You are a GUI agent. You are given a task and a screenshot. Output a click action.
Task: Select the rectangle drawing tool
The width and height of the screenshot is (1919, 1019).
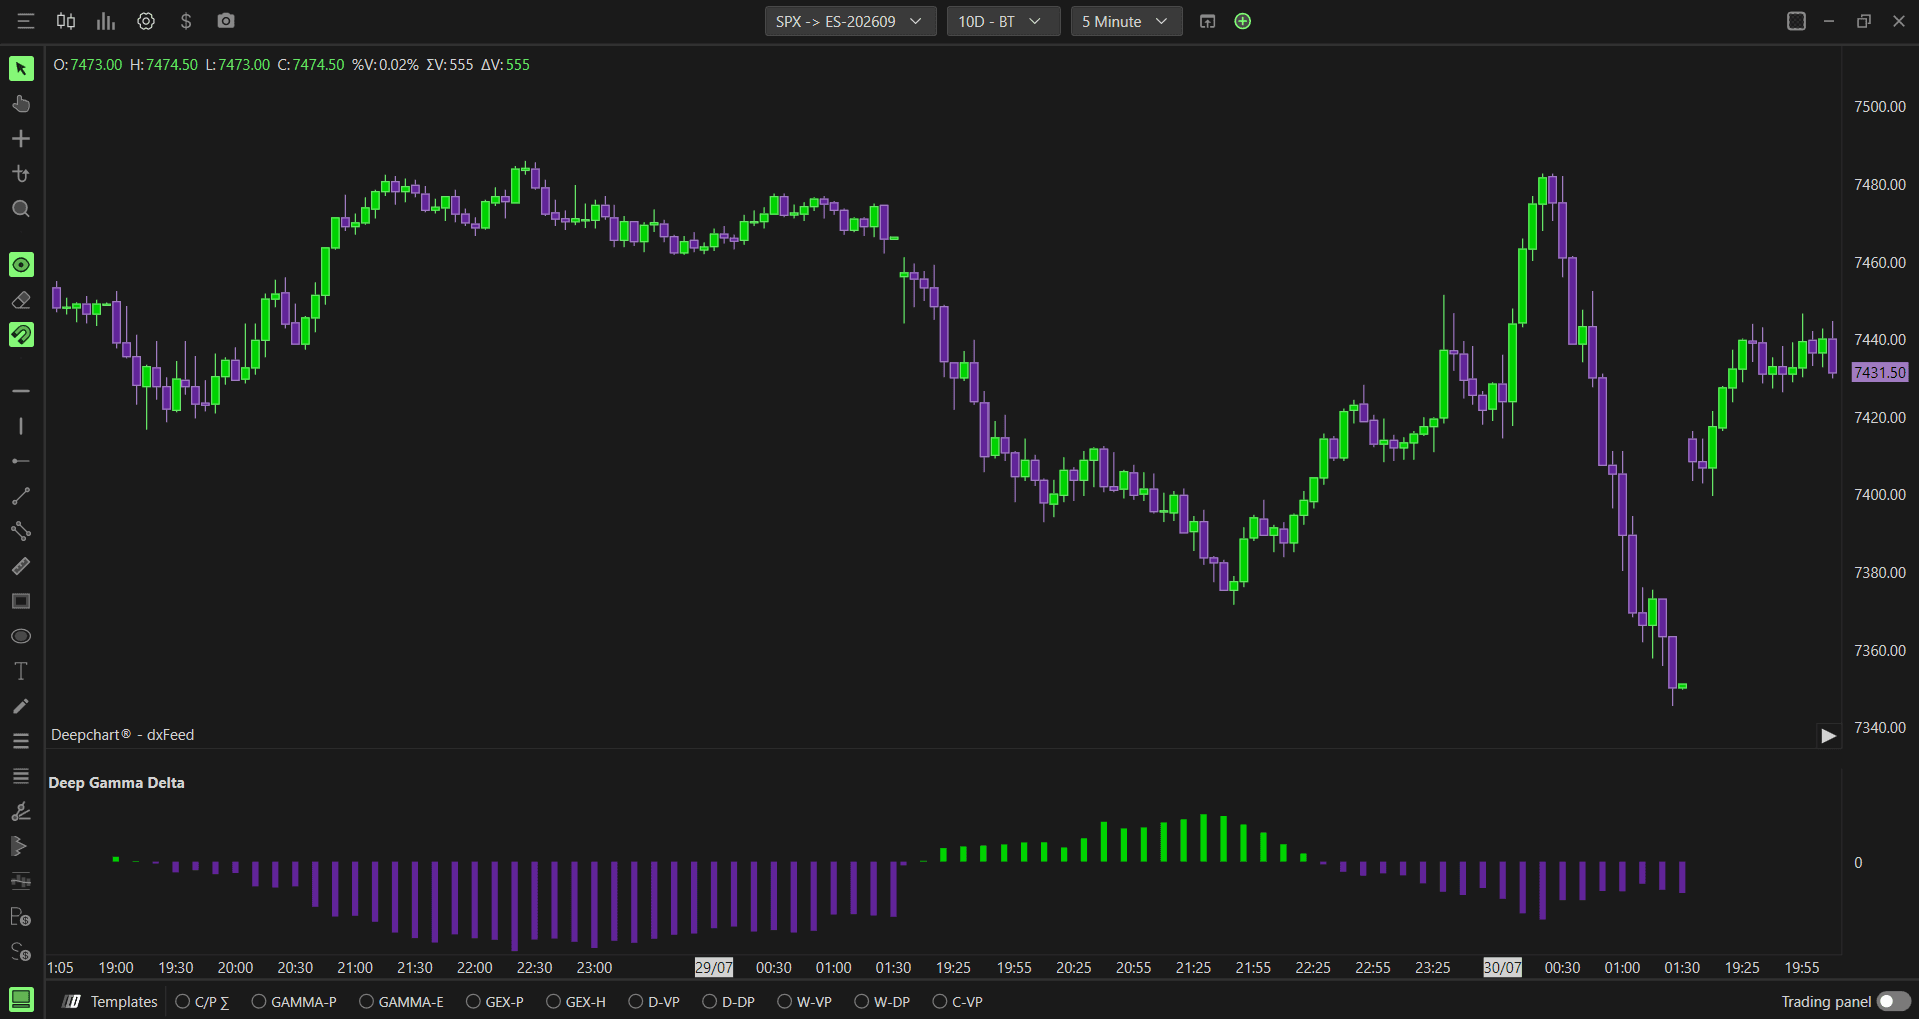(21, 601)
